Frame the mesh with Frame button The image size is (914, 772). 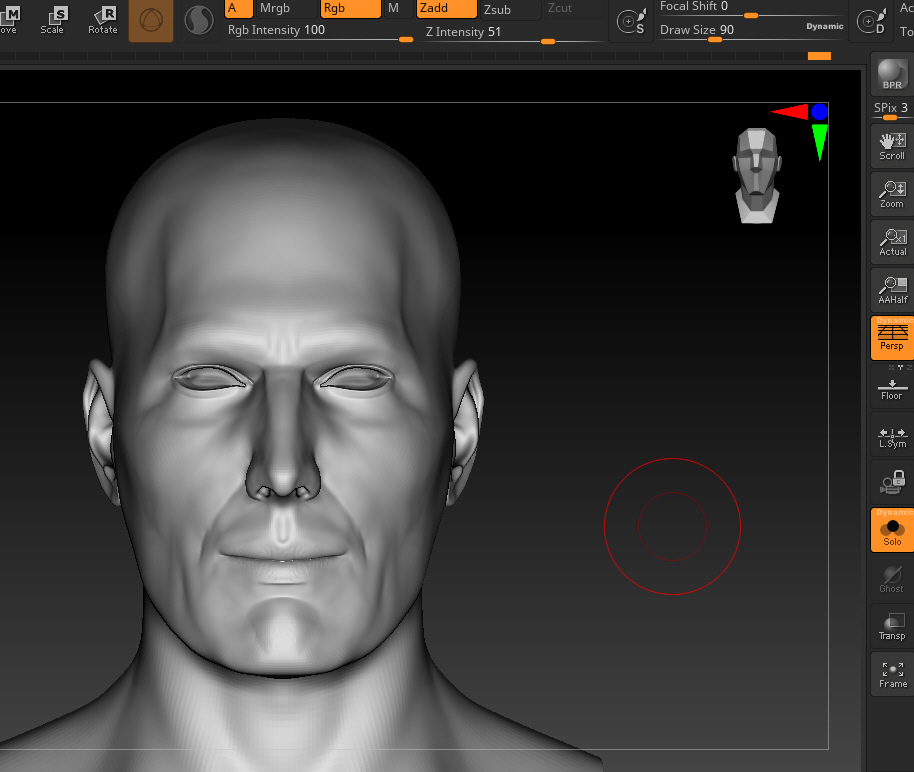892,674
